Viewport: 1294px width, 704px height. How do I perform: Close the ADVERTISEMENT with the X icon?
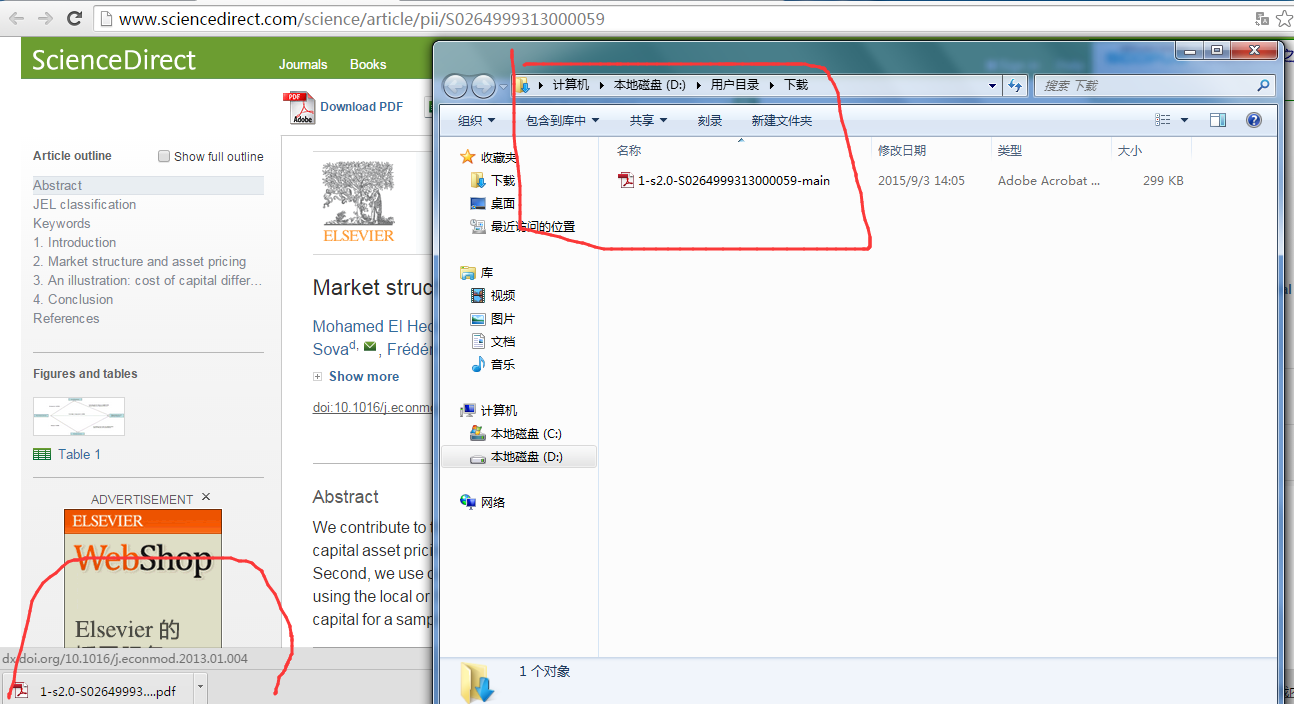(x=206, y=497)
